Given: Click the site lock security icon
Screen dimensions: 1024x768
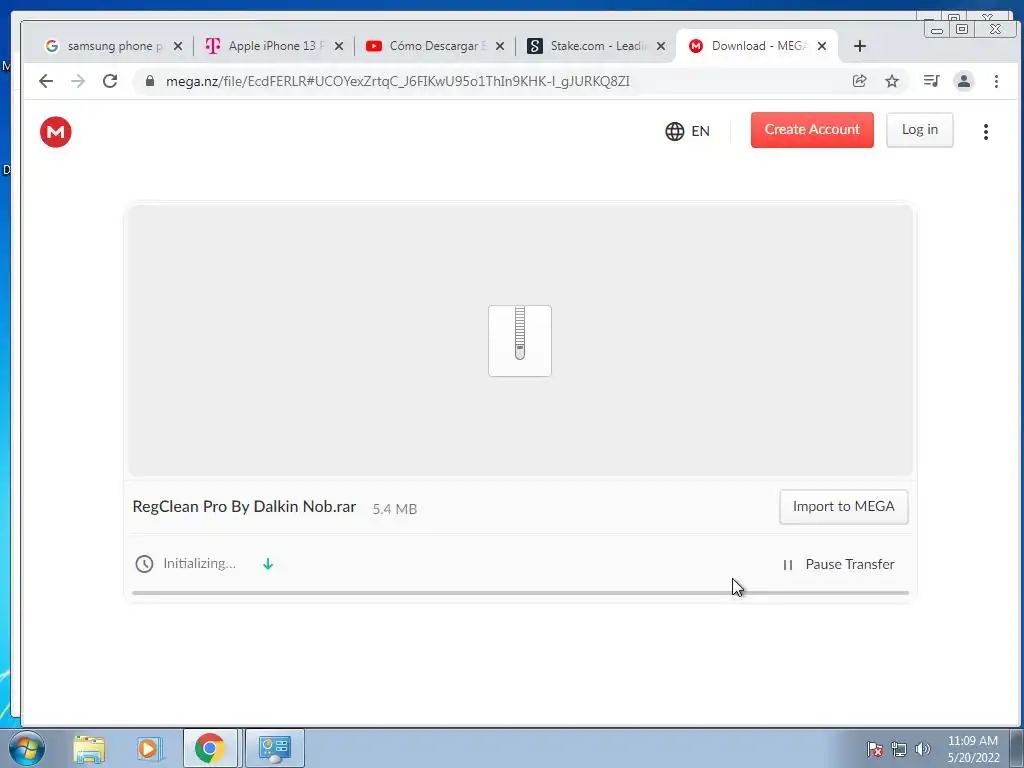Looking at the screenshot, I should 150,81.
